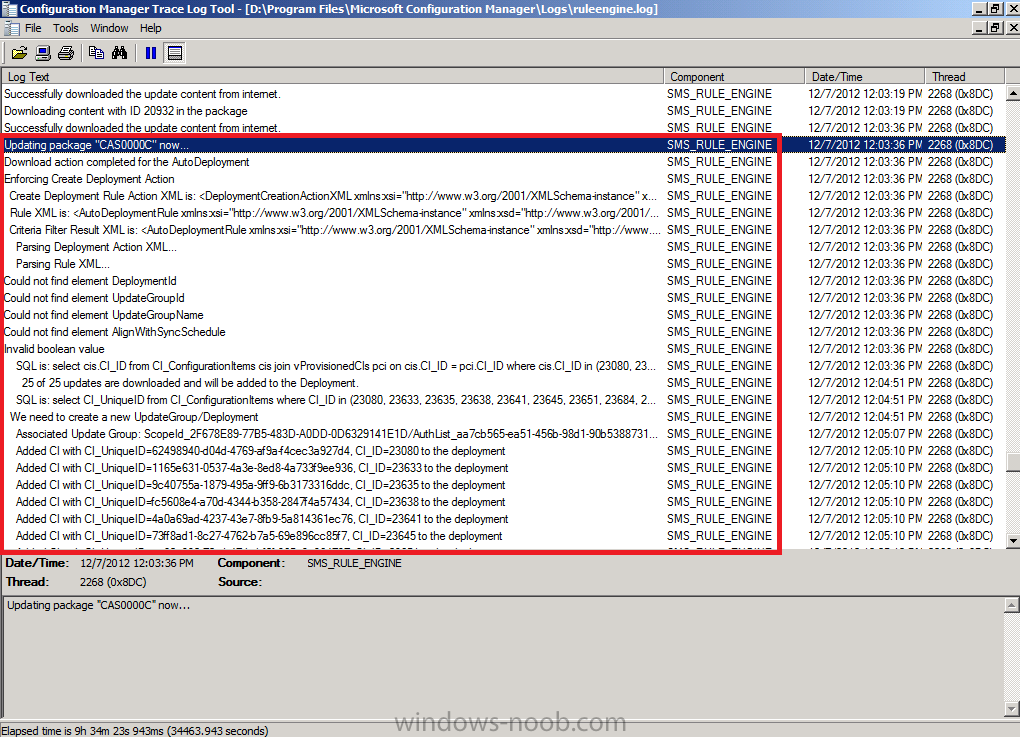Select row 'Parsing Deployment Action XML...'
The height and width of the screenshot is (737, 1020).
coord(503,247)
